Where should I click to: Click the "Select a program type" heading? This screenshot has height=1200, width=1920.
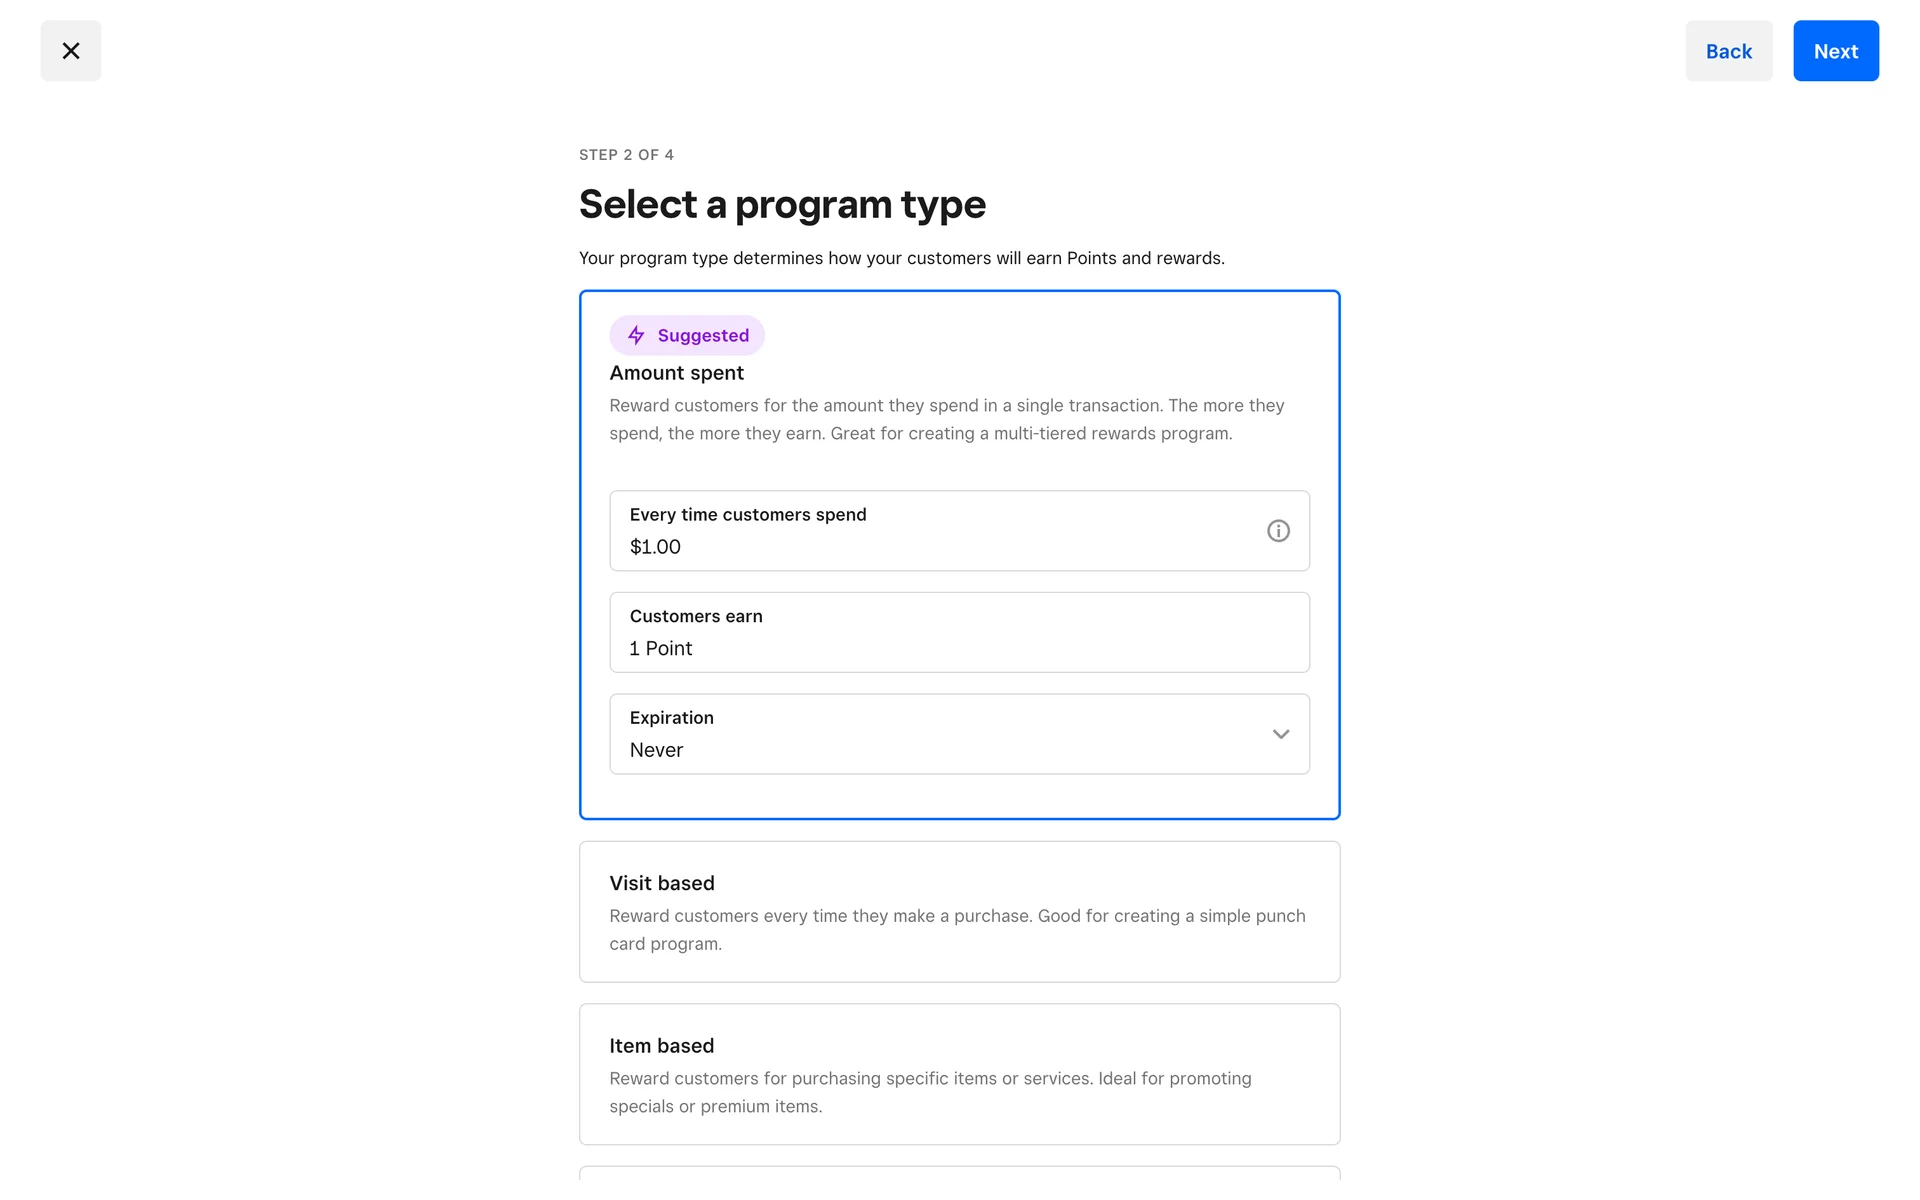(x=782, y=205)
